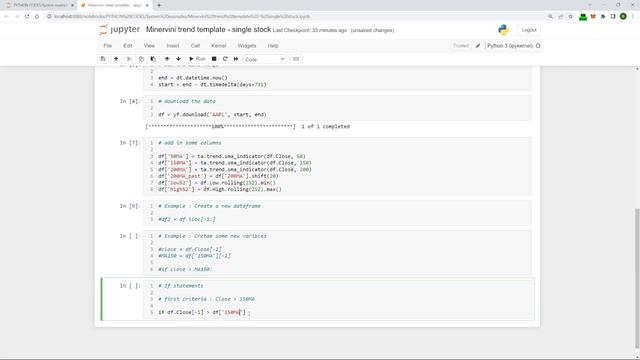Open browser zoom magnifier icon
This screenshot has width=640, height=360.
pos(550,16)
